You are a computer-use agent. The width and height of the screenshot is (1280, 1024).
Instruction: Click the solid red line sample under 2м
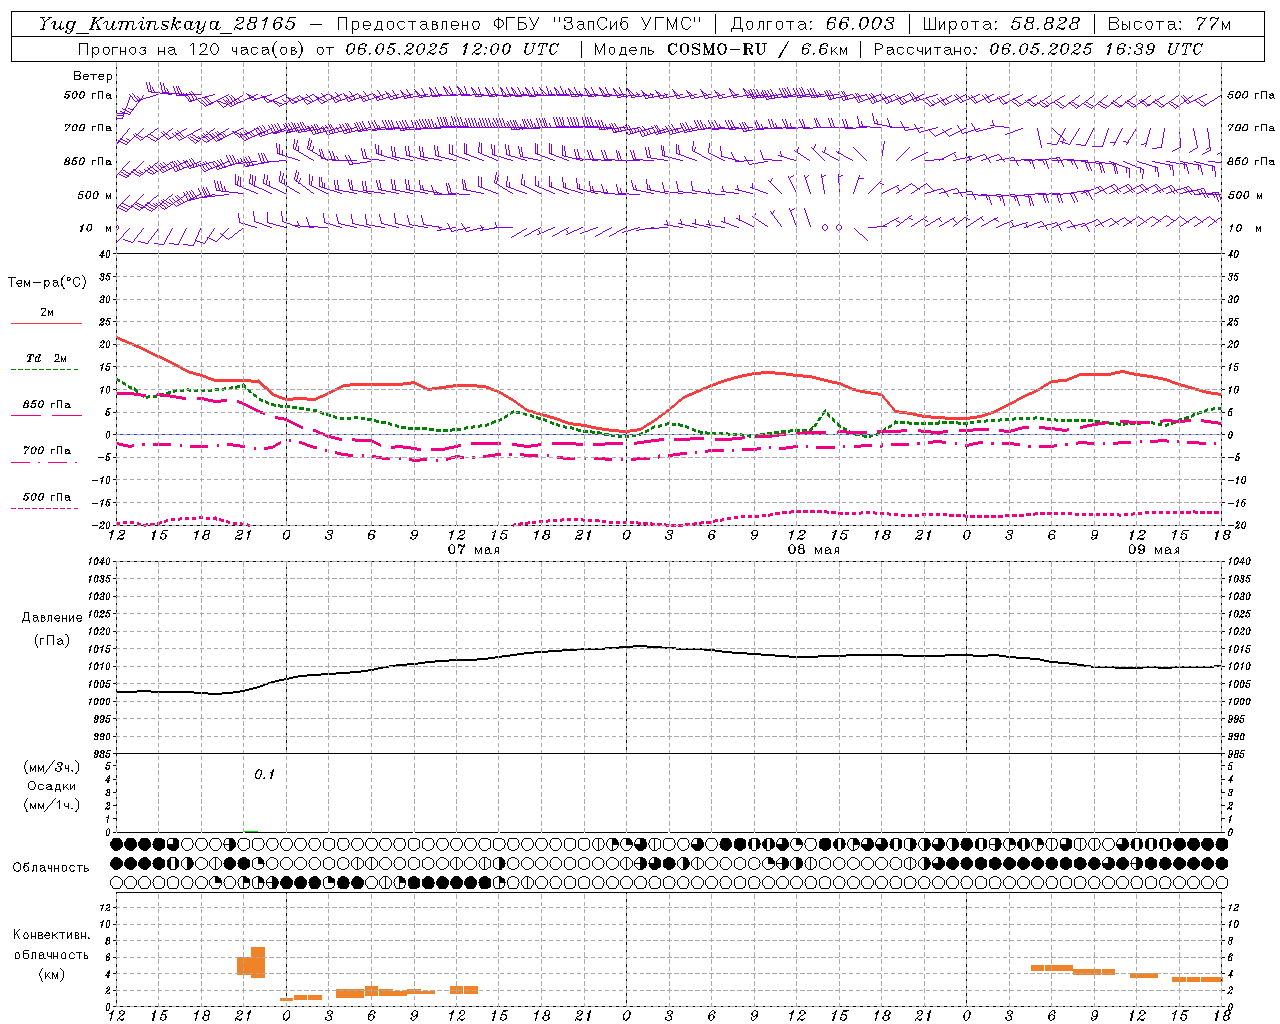tap(46, 324)
